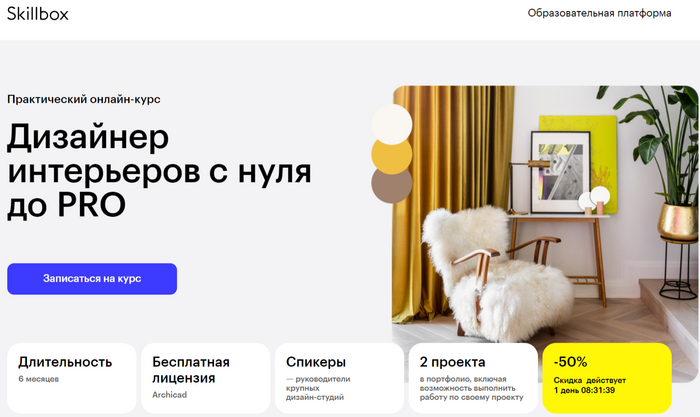Select the brown color swatch circle
Screen dimensions: 700x417
(x=392, y=185)
